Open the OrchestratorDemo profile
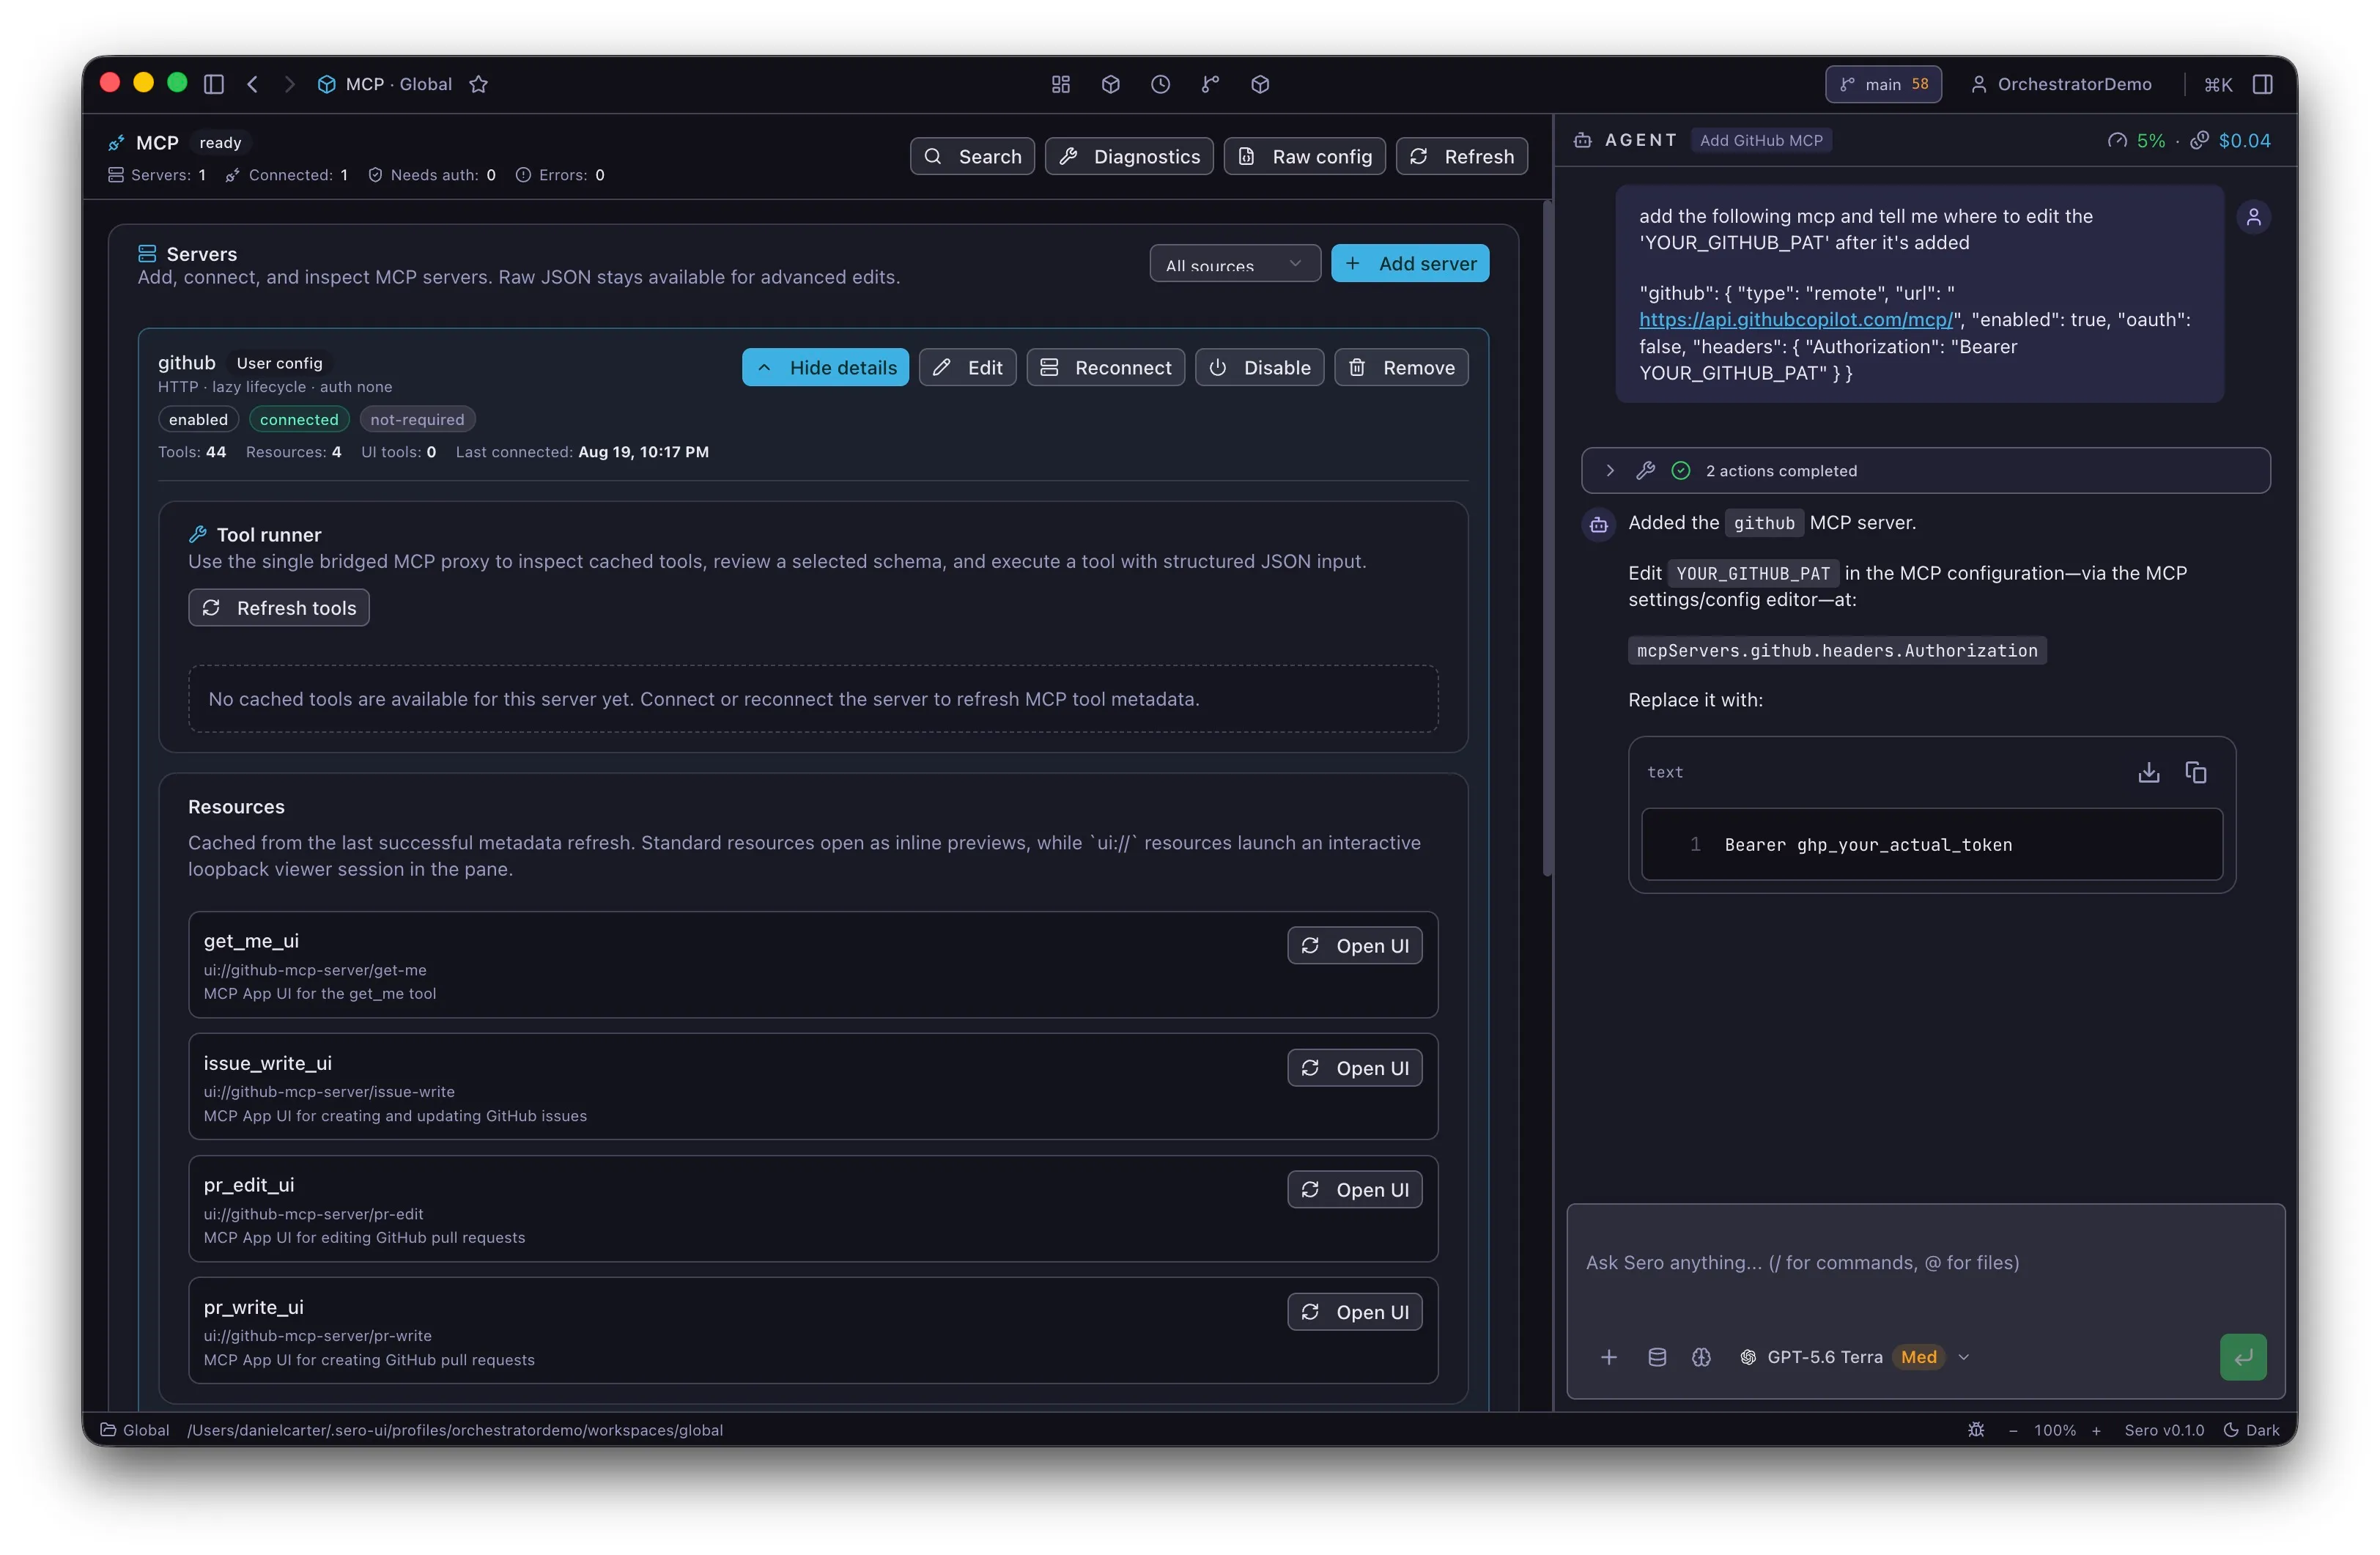 point(2061,84)
